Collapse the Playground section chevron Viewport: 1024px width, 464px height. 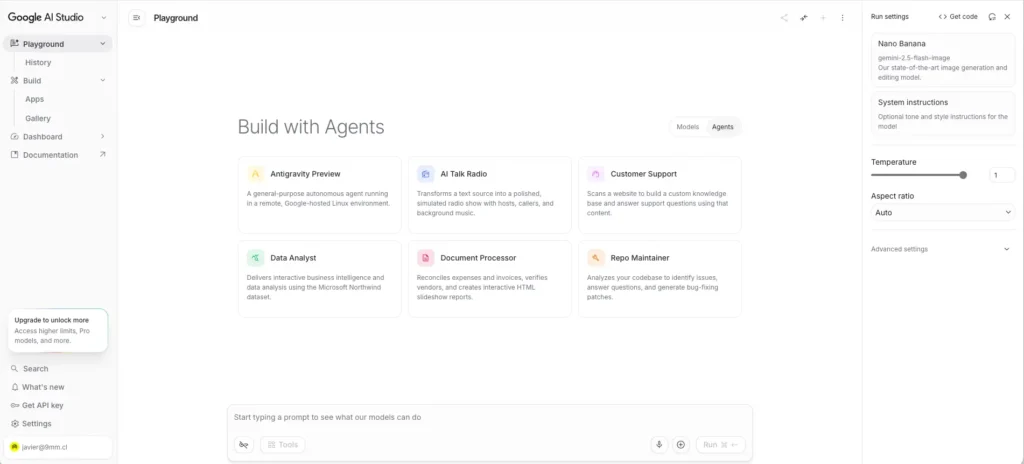pos(103,44)
